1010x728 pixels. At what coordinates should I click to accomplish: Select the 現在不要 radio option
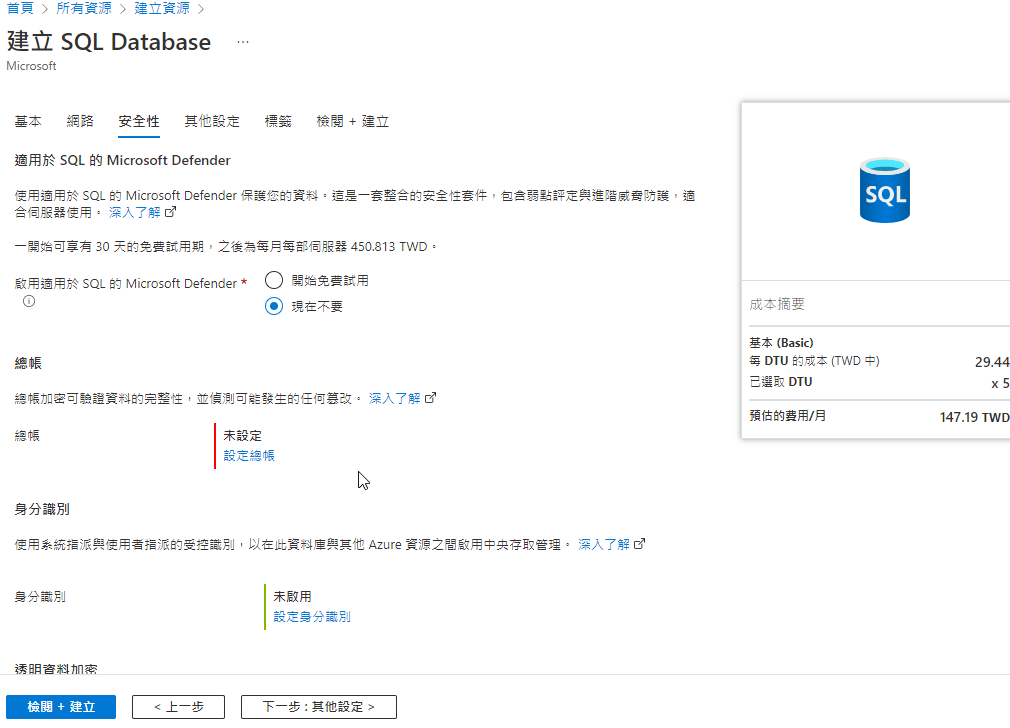tap(274, 306)
